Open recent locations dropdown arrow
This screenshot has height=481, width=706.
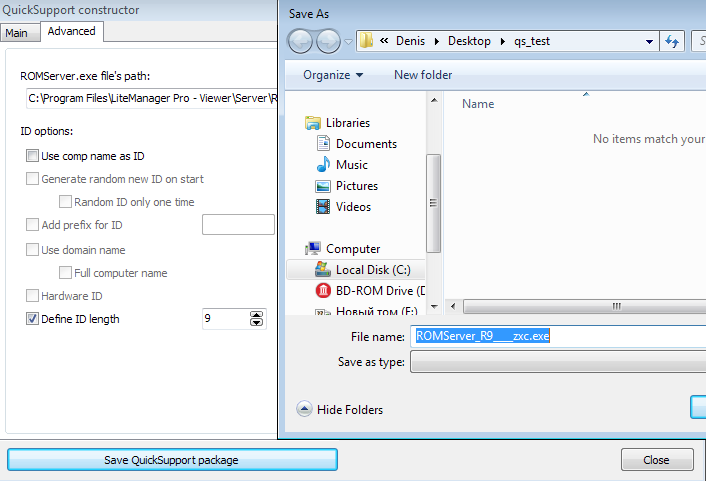(348, 42)
